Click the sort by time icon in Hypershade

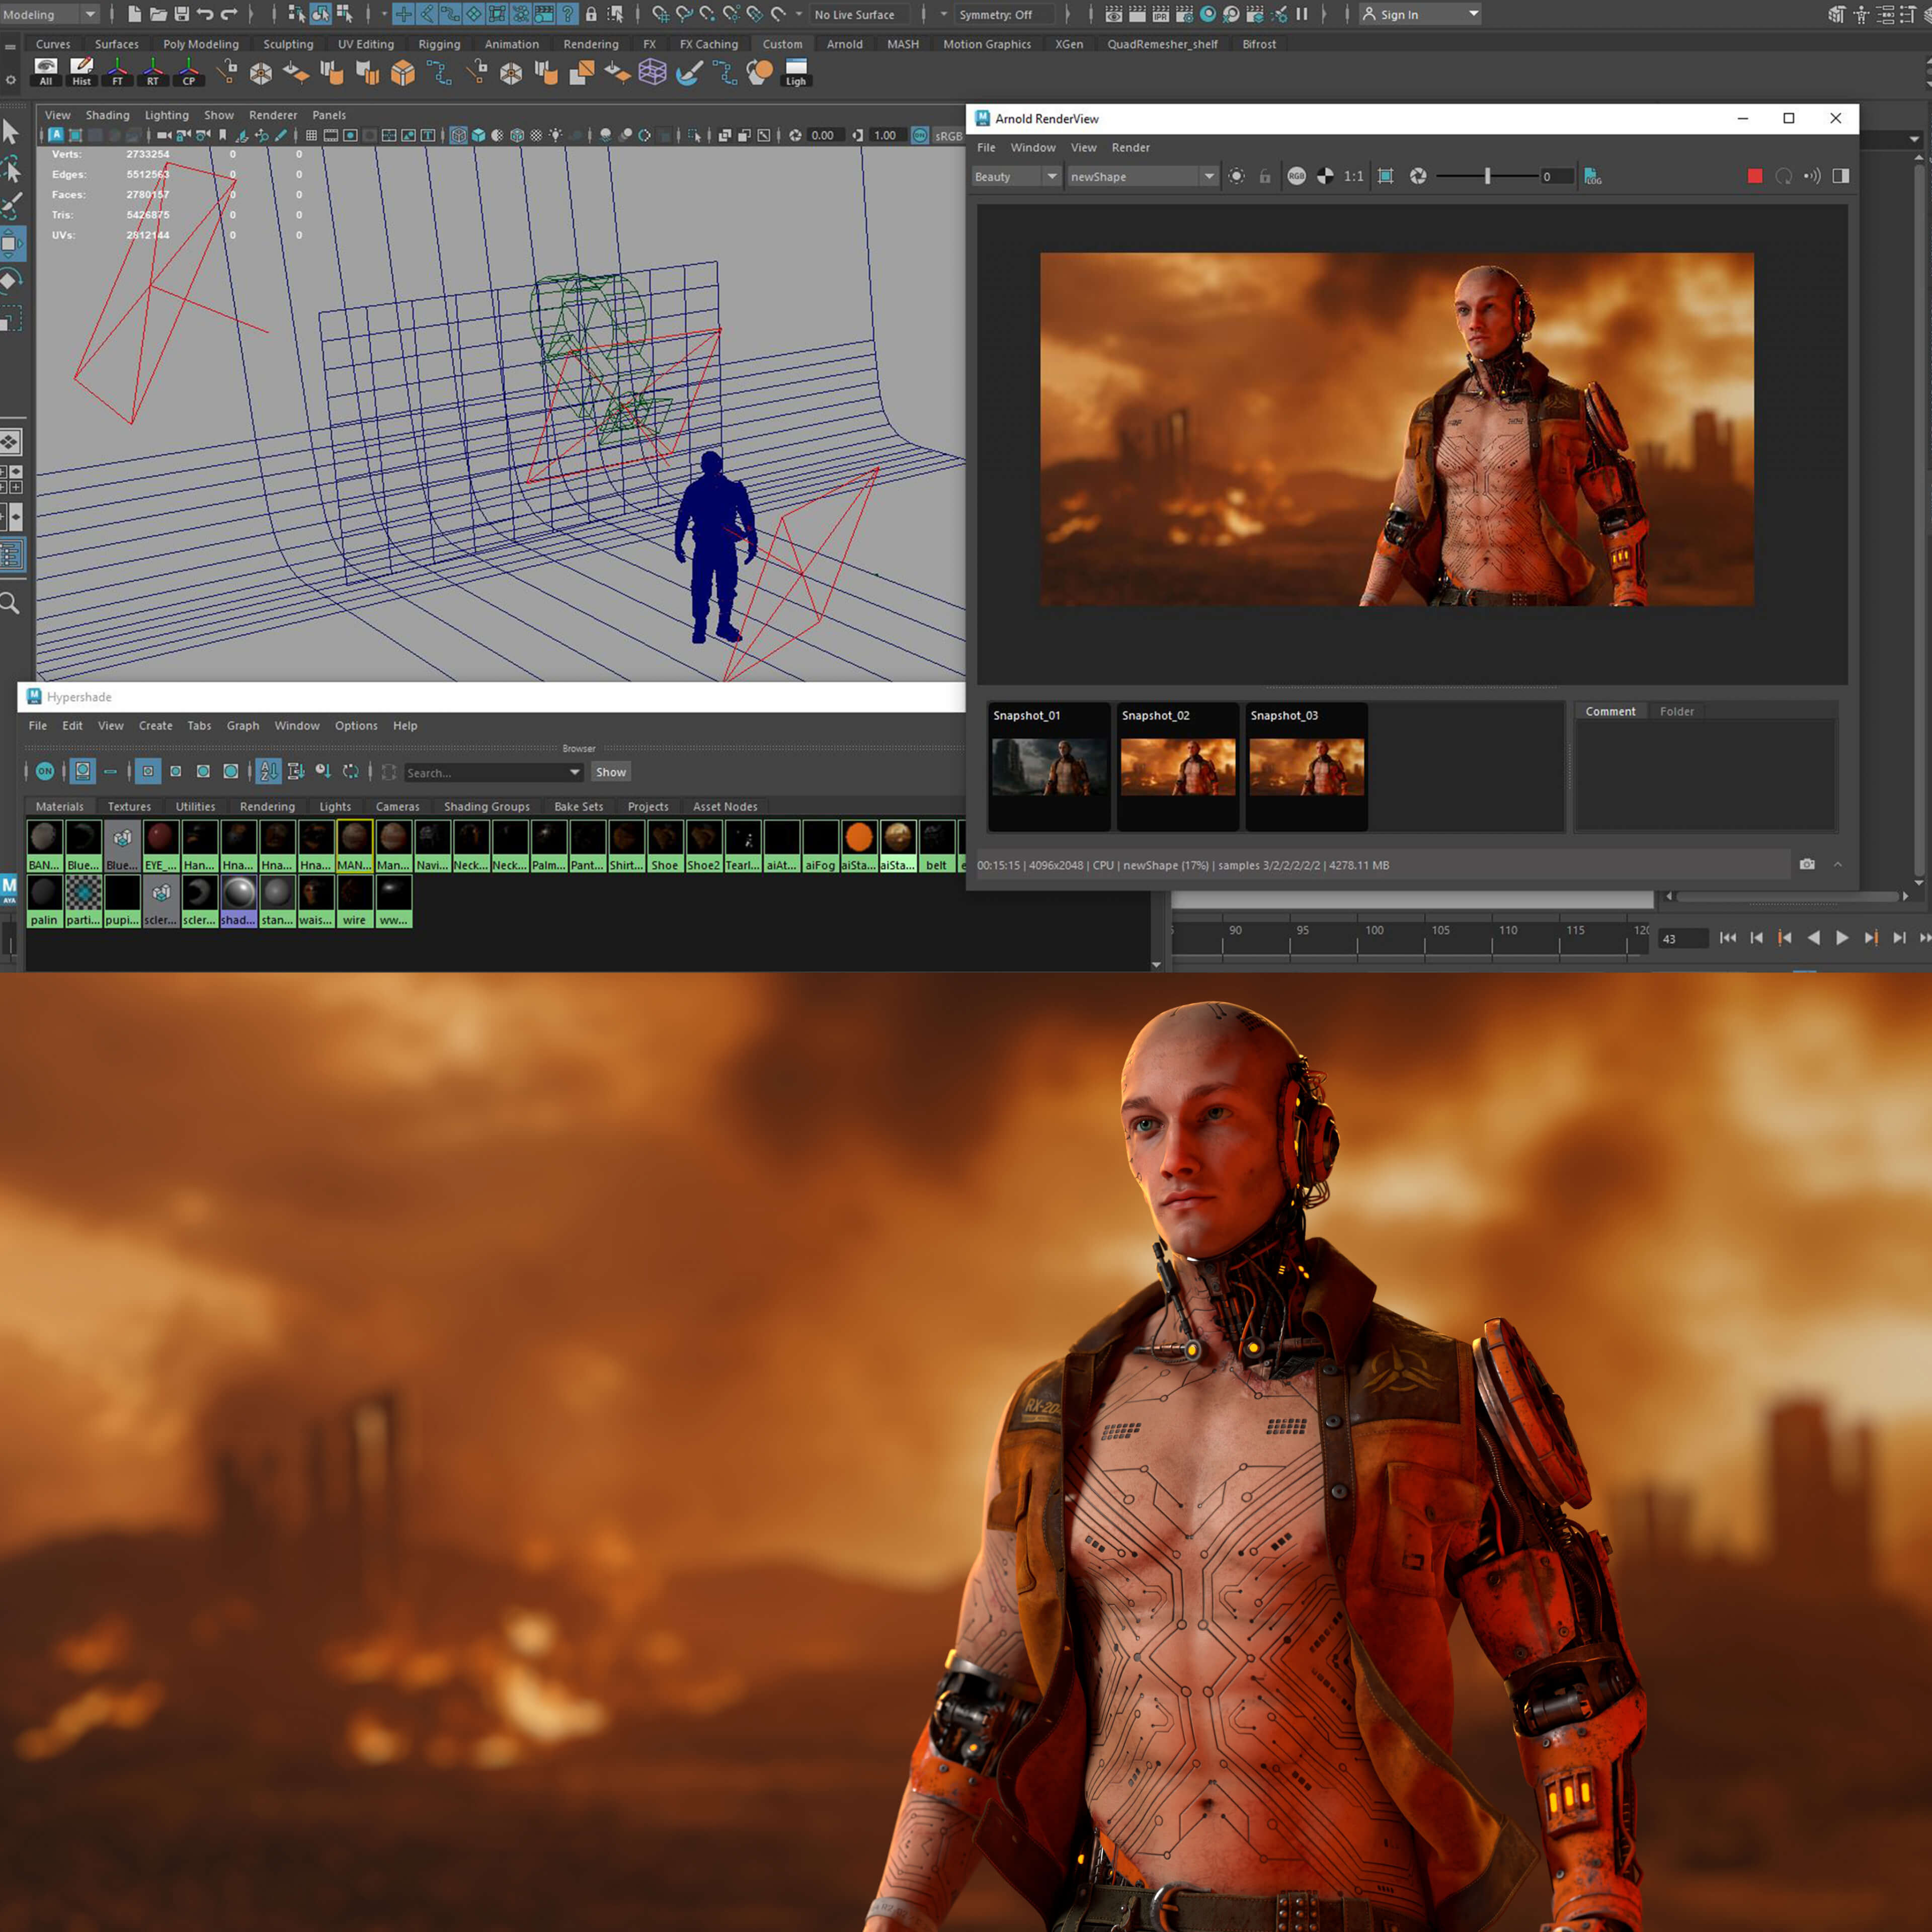click(x=322, y=771)
